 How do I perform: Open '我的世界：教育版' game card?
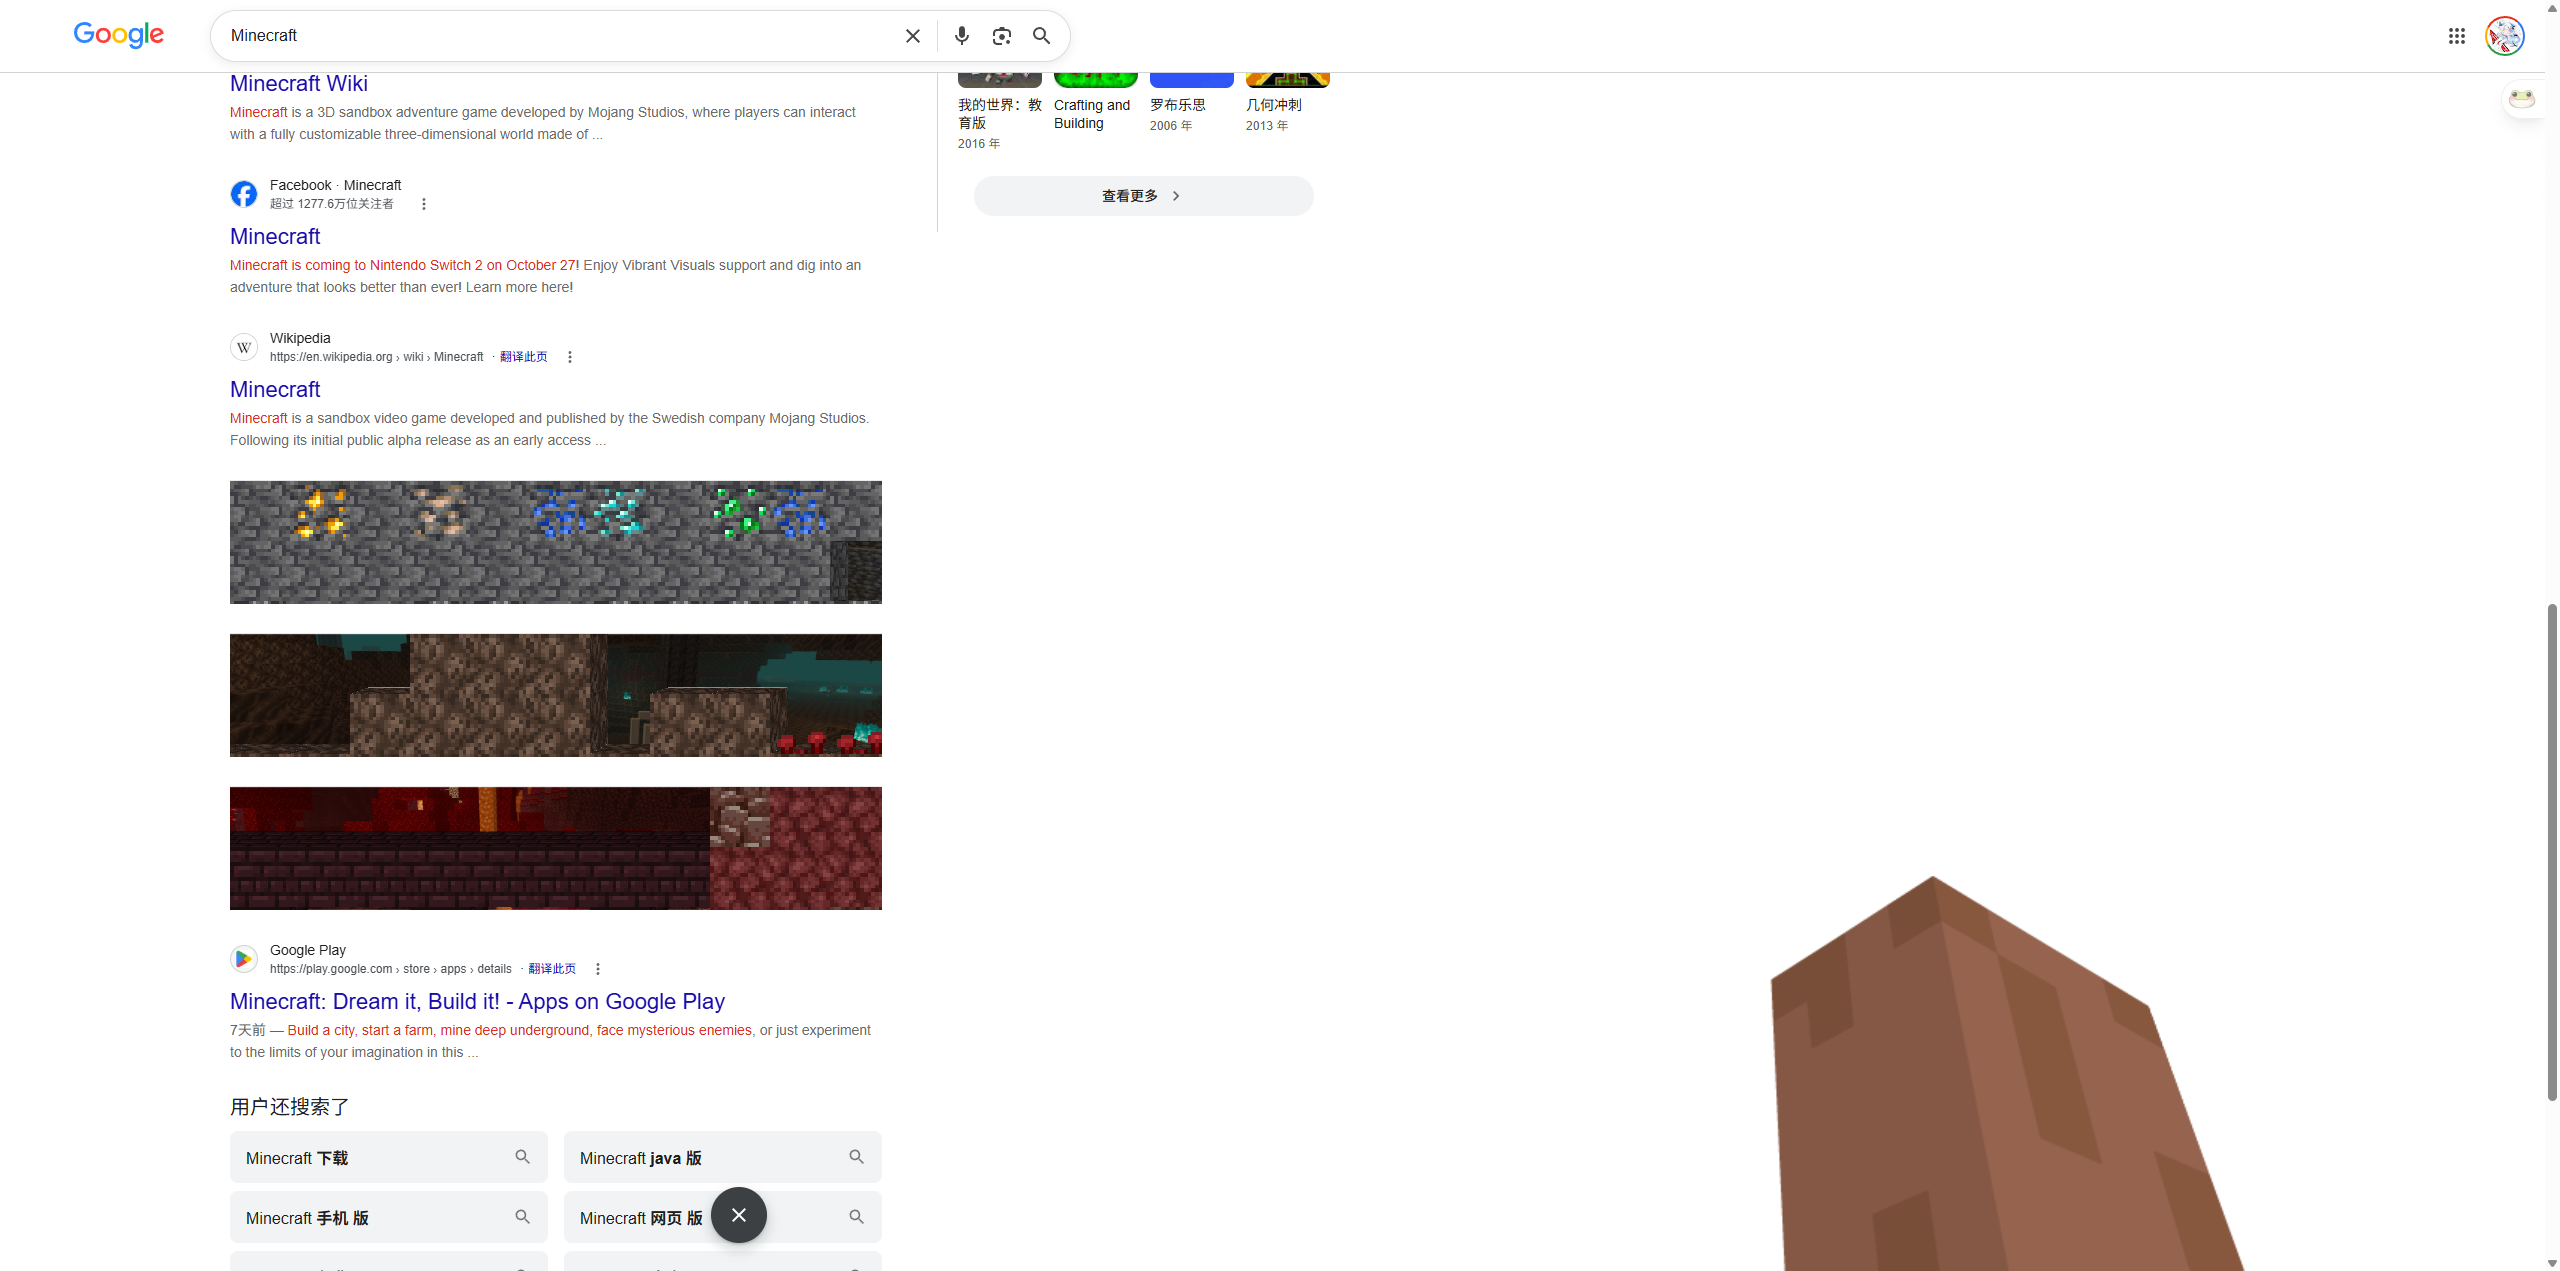pos(1000,112)
